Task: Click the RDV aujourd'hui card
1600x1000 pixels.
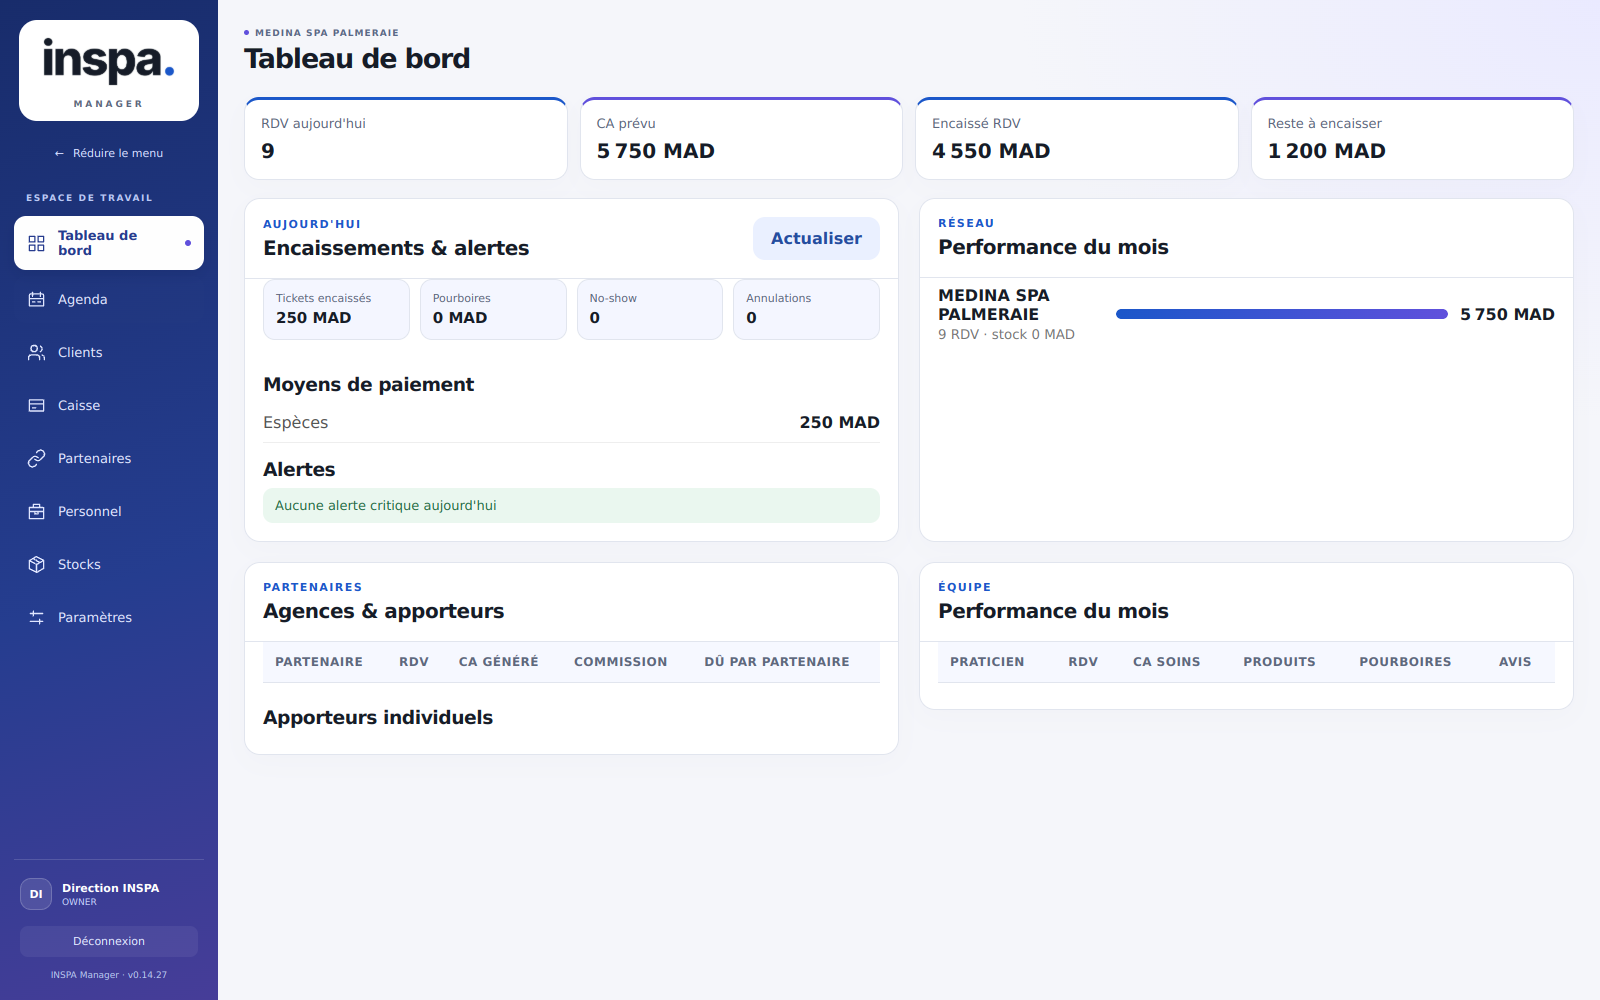Action: (x=406, y=139)
